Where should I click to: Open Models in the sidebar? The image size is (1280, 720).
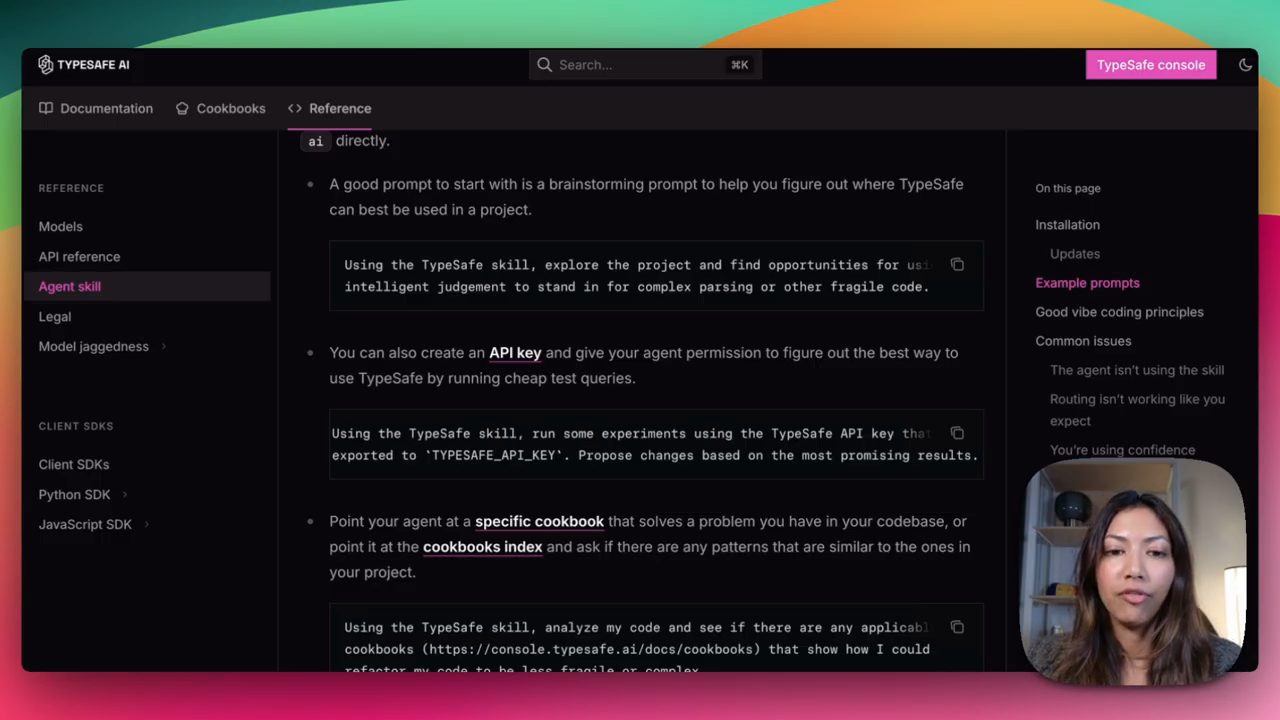pyautogui.click(x=61, y=227)
